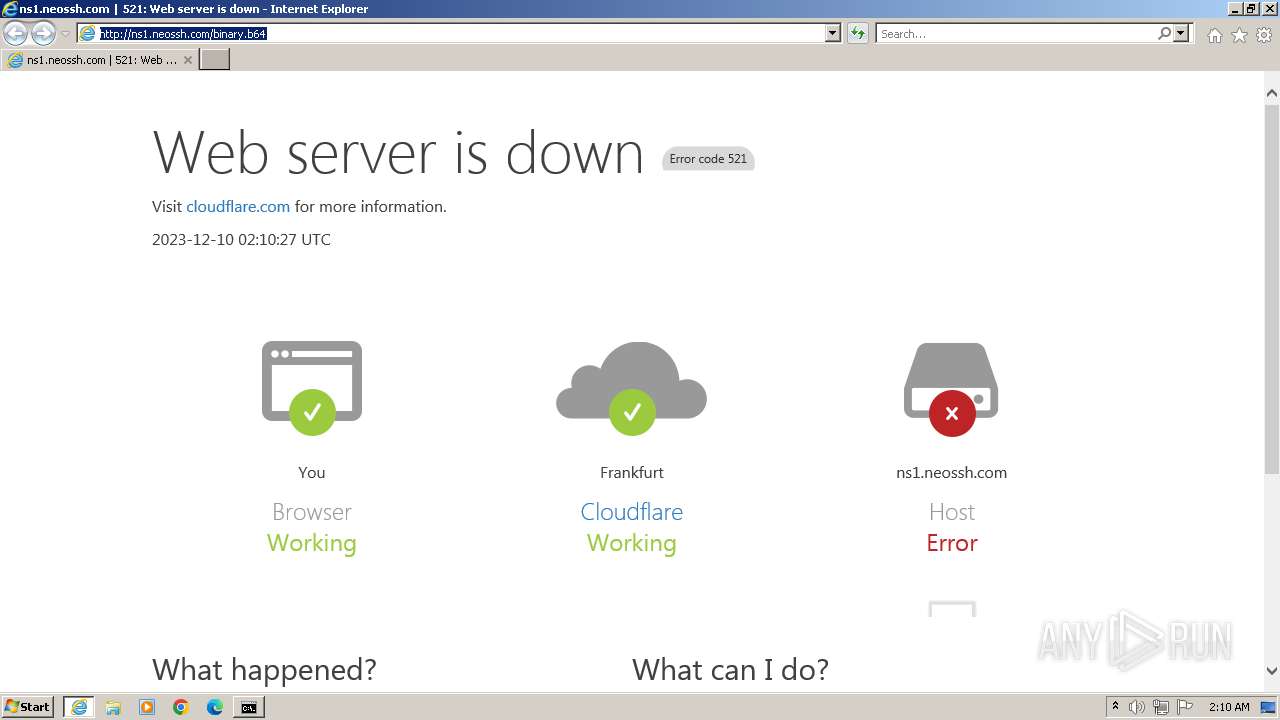
Task: Start search with the magnifier icon
Action: coord(1164,33)
